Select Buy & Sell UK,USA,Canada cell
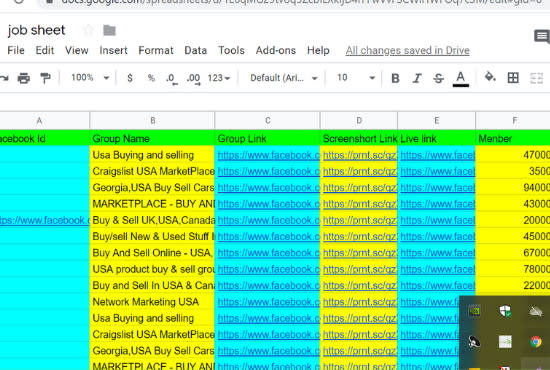This screenshot has width=550, height=370. click(x=152, y=220)
